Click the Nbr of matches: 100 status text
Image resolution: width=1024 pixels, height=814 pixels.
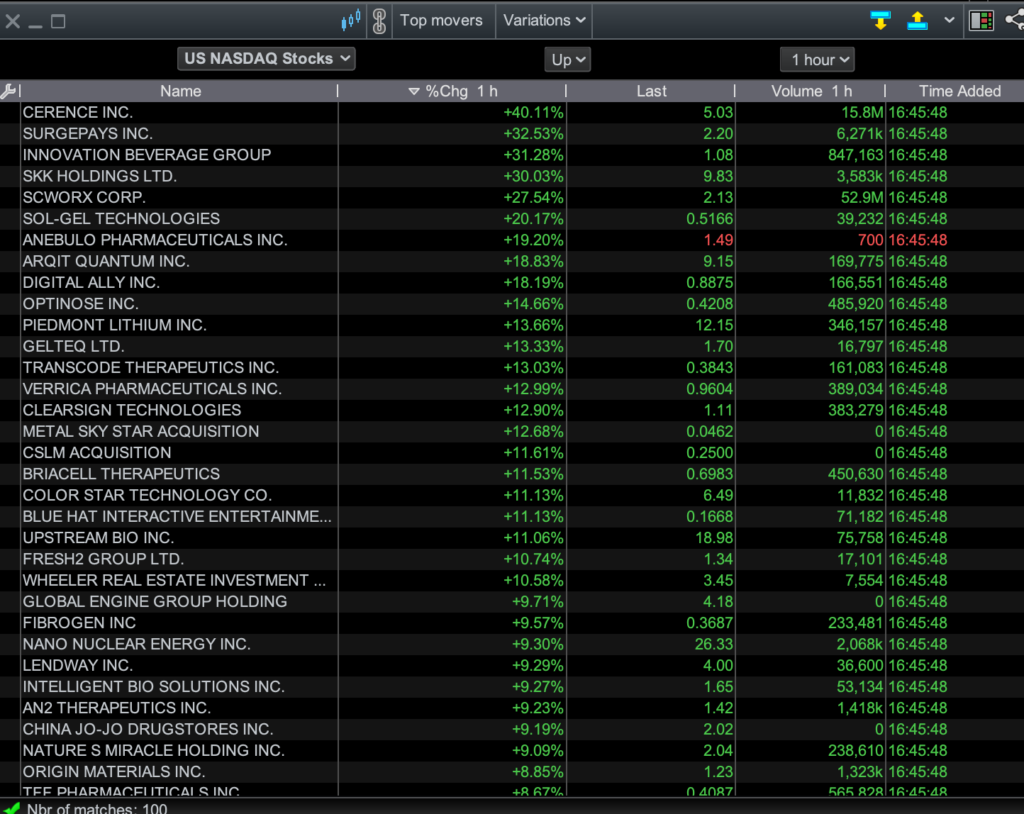(97, 809)
